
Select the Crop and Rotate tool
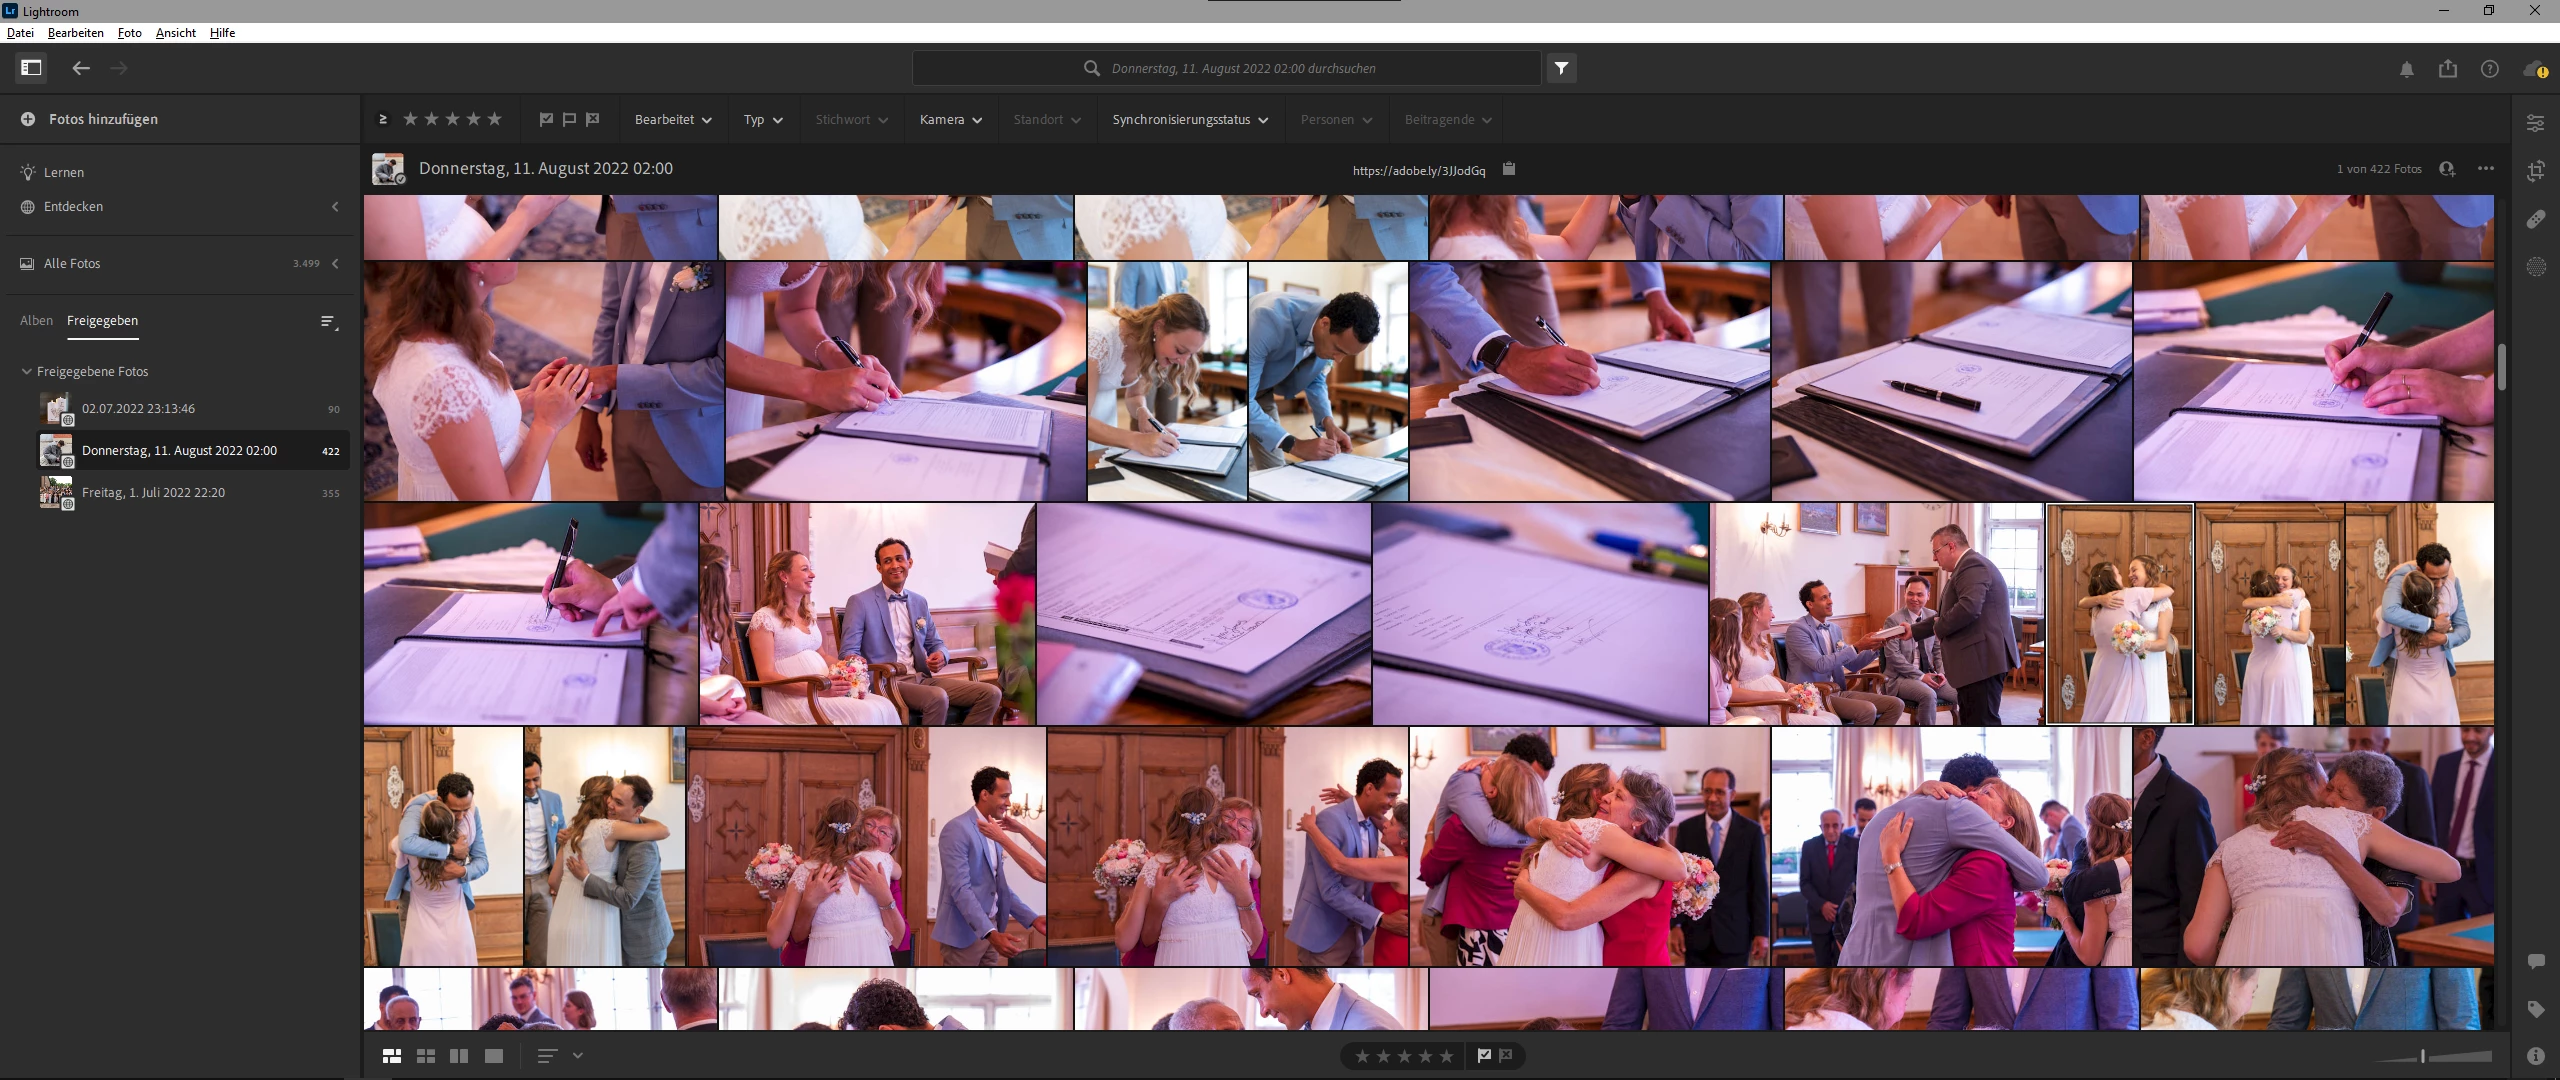coord(2535,171)
